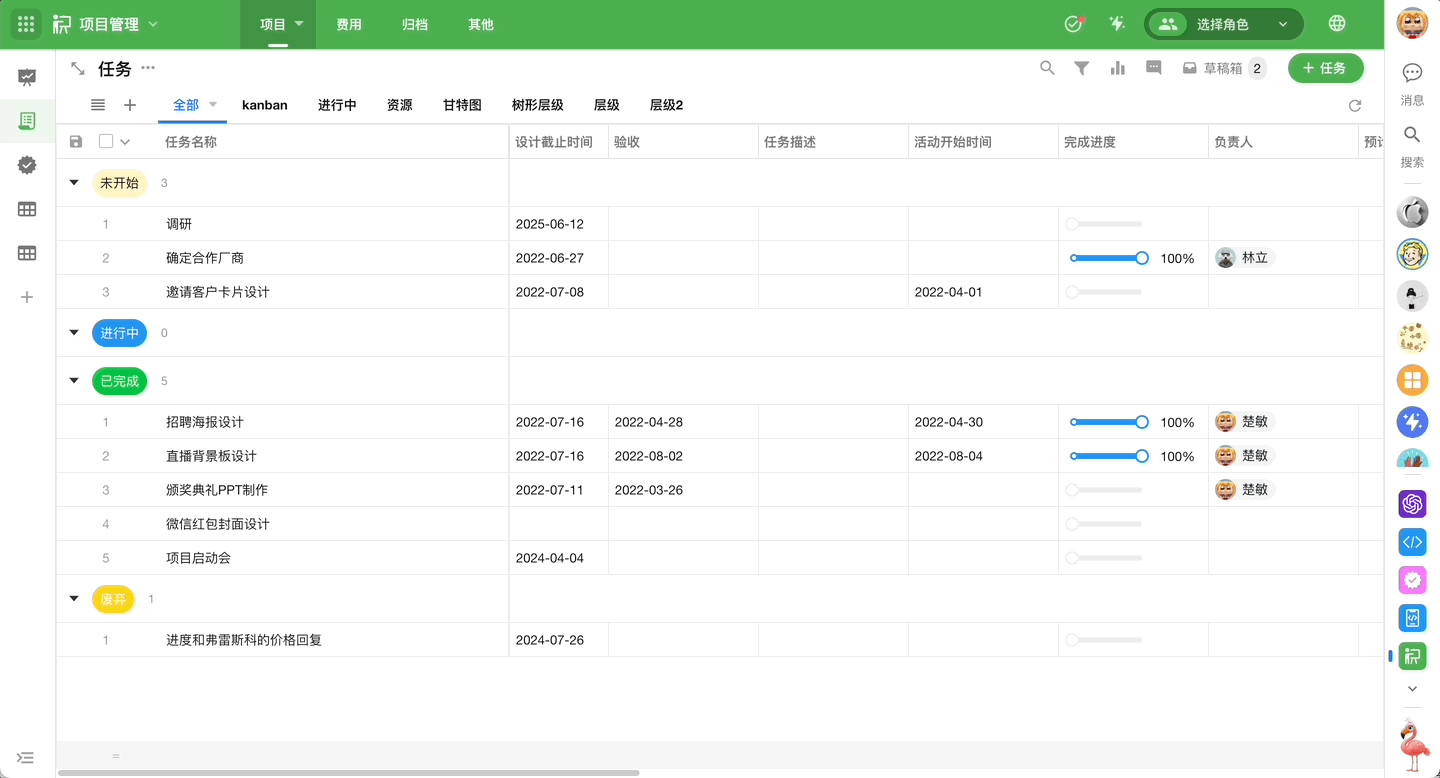This screenshot has height=778, width=1440.
Task: Add a new page with left sidebar plus
Action: tap(27, 297)
